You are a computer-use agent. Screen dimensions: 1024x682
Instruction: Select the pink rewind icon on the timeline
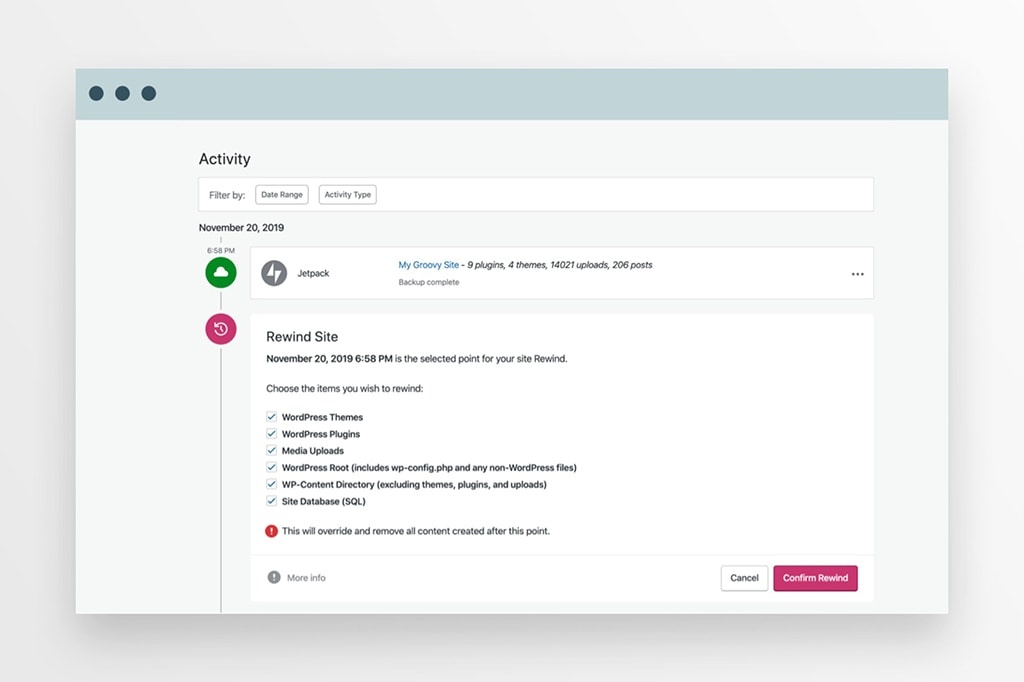coord(220,329)
